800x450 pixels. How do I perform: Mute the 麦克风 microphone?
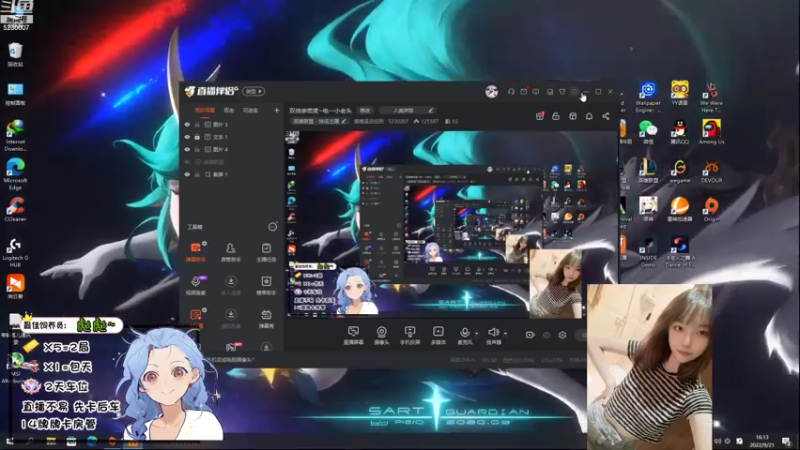pos(464,336)
